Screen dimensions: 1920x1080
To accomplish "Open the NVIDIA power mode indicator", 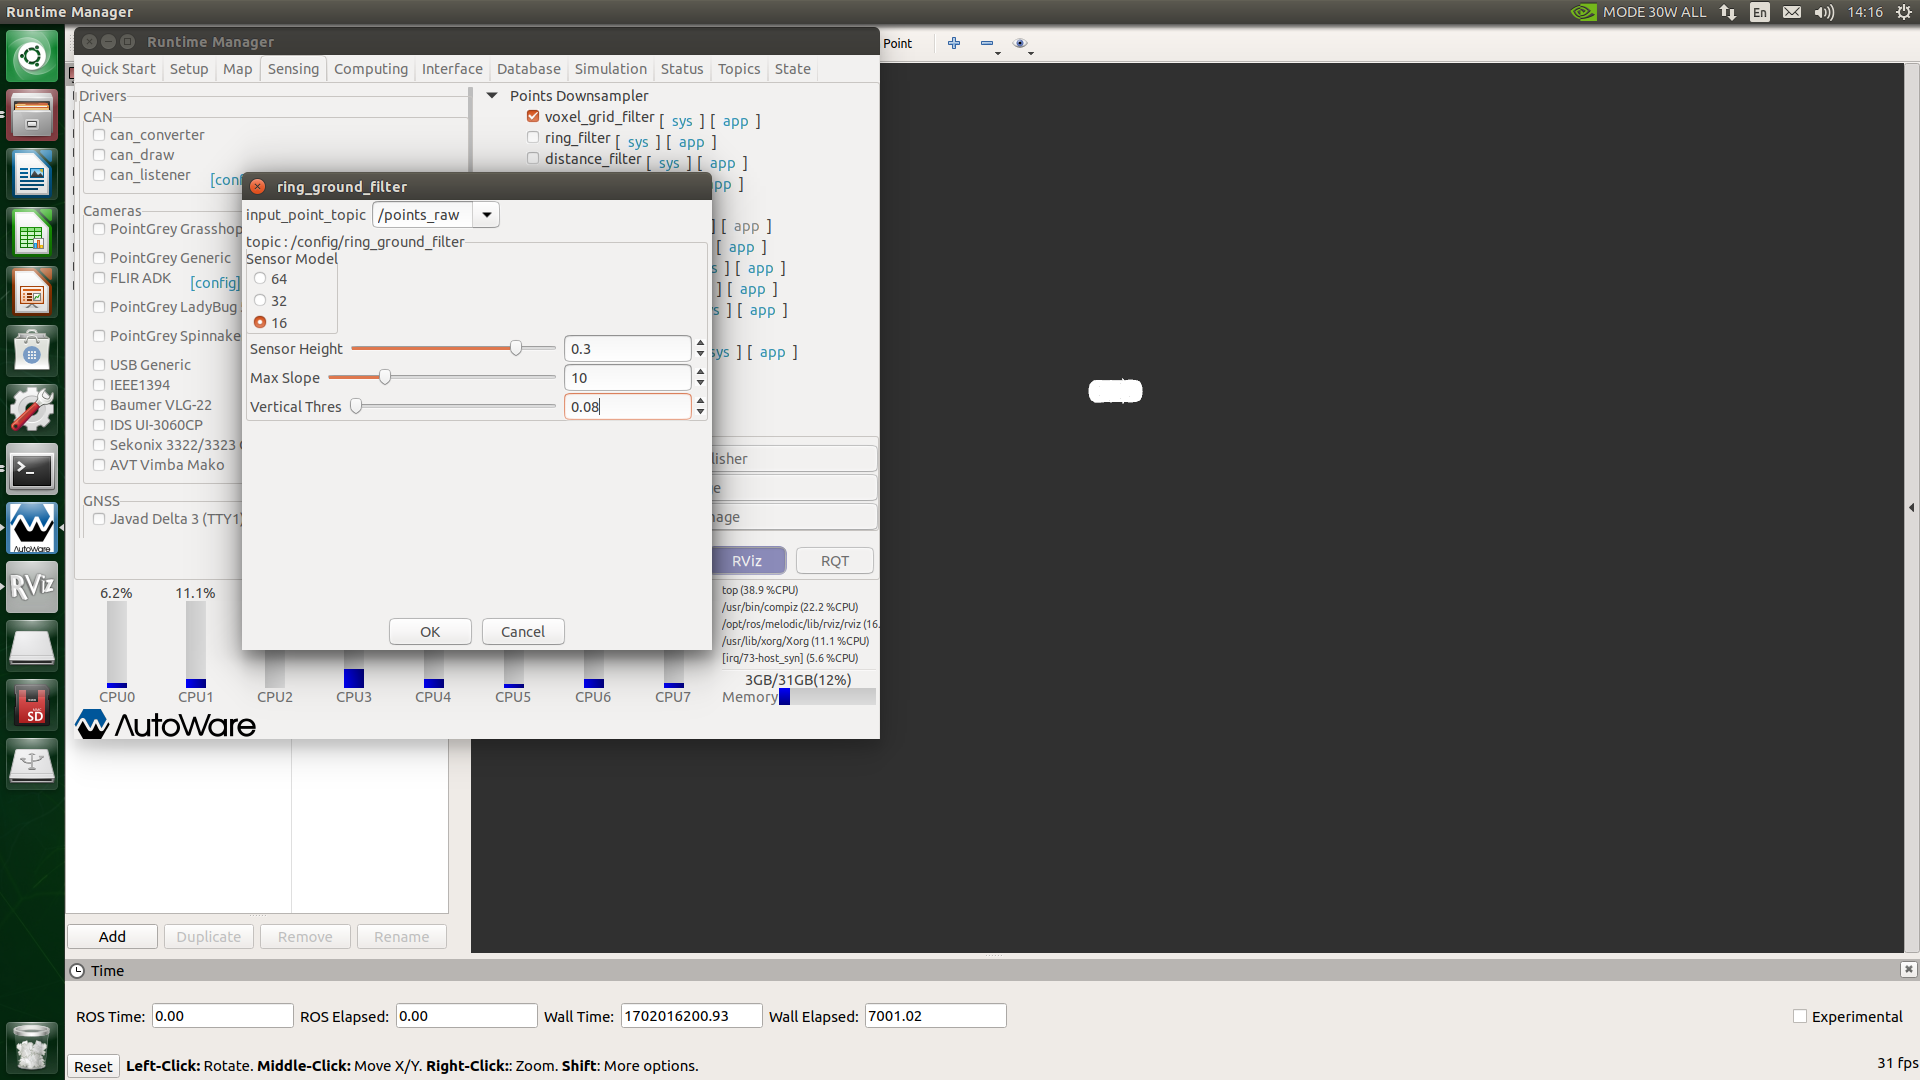I will (1640, 12).
